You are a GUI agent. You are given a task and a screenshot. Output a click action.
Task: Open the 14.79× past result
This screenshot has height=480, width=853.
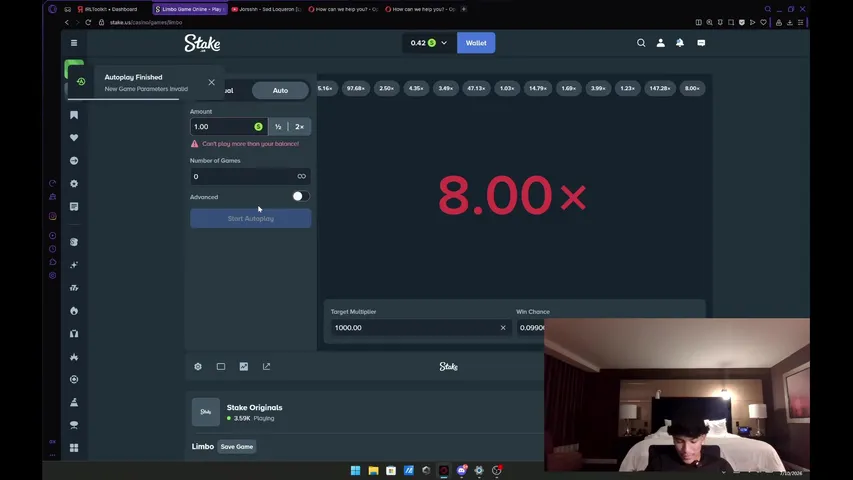click(x=538, y=88)
